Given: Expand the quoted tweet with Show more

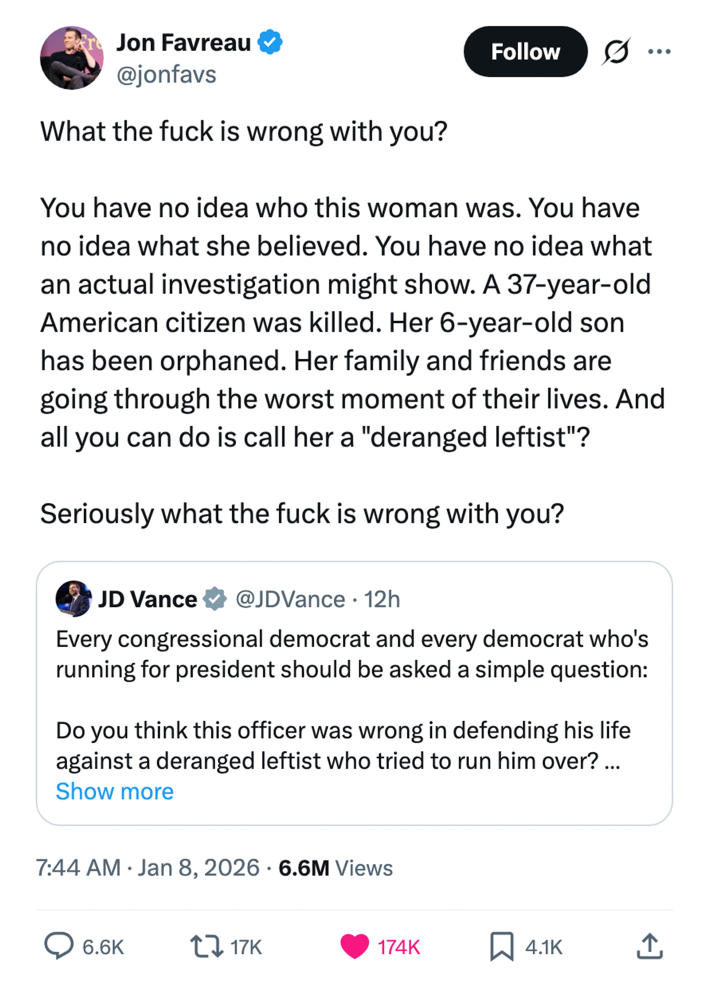Looking at the screenshot, I should 114,791.
